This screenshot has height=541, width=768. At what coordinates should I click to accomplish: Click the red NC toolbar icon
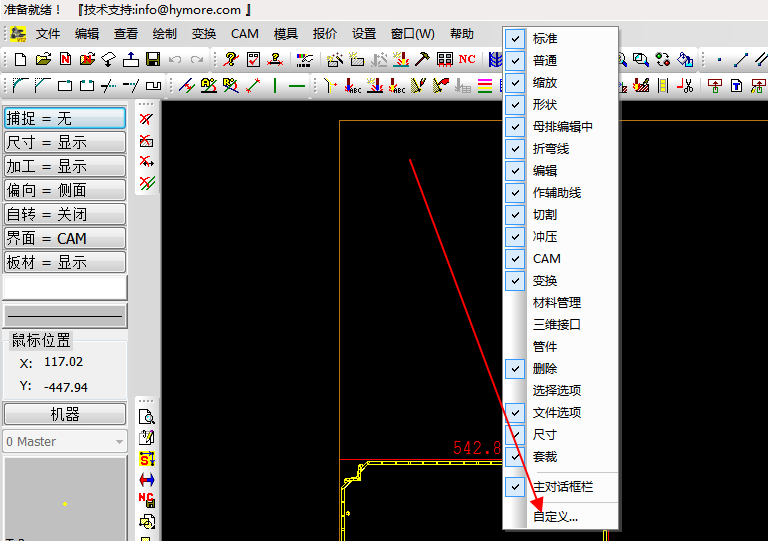tap(467, 60)
